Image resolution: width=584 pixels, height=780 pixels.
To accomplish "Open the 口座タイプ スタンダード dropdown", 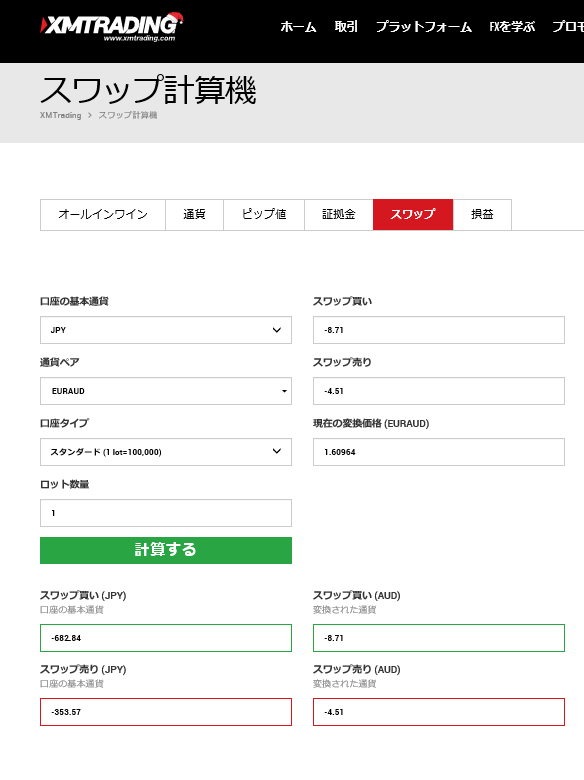I will point(166,452).
